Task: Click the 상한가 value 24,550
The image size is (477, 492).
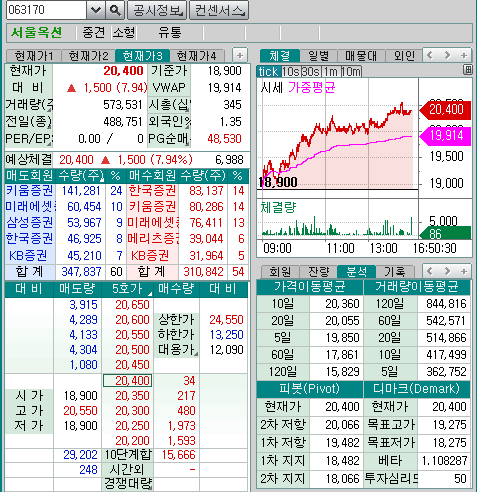Action: (226, 320)
